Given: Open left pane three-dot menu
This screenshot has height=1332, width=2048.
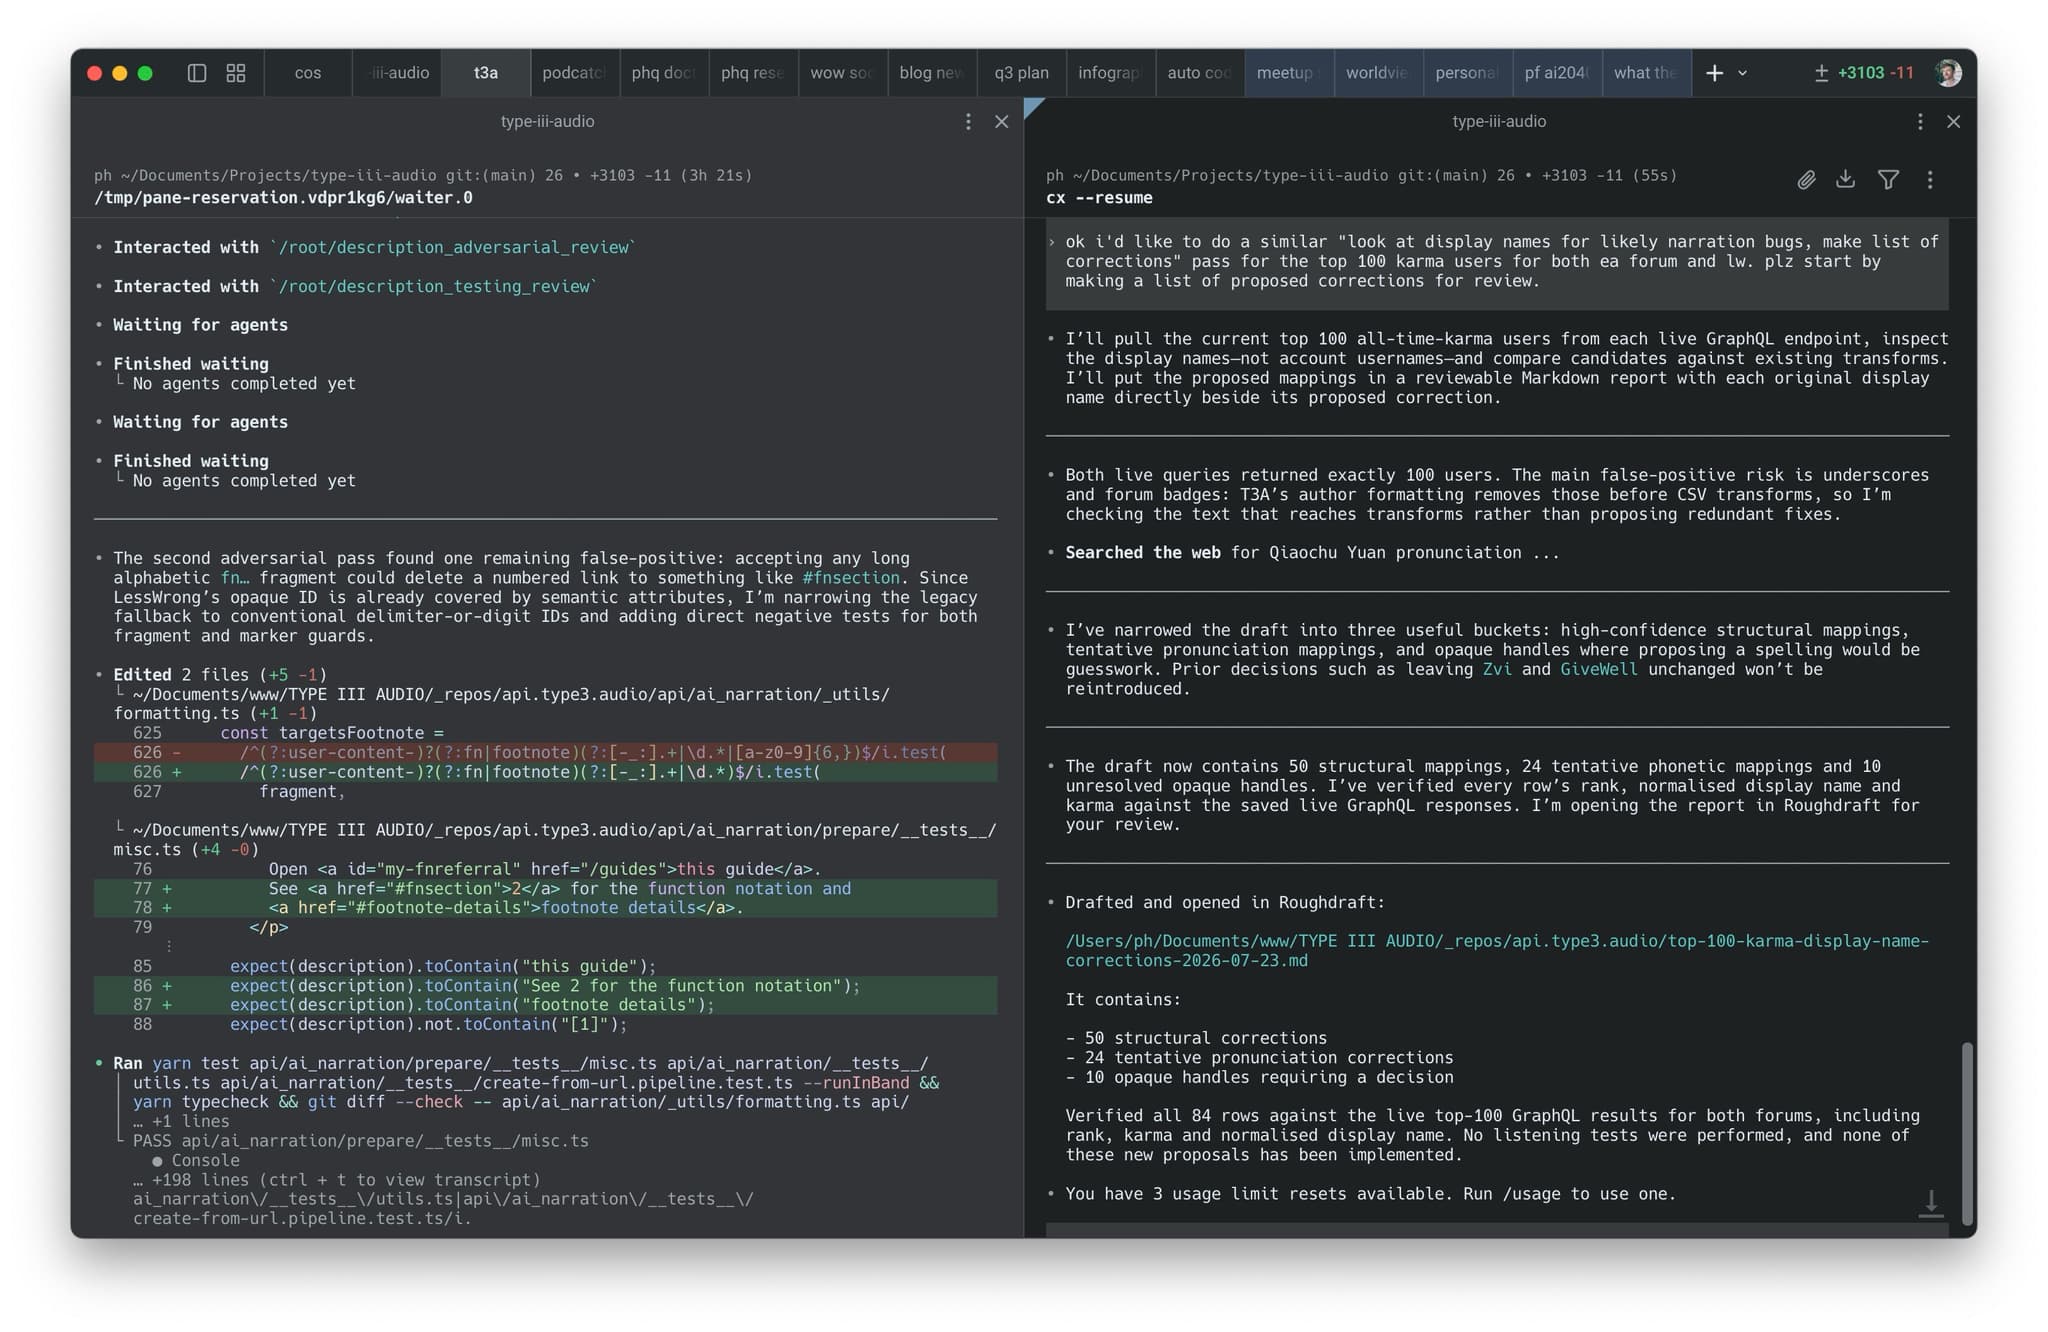Looking at the screenshot, I should click(x=968, y=121).
